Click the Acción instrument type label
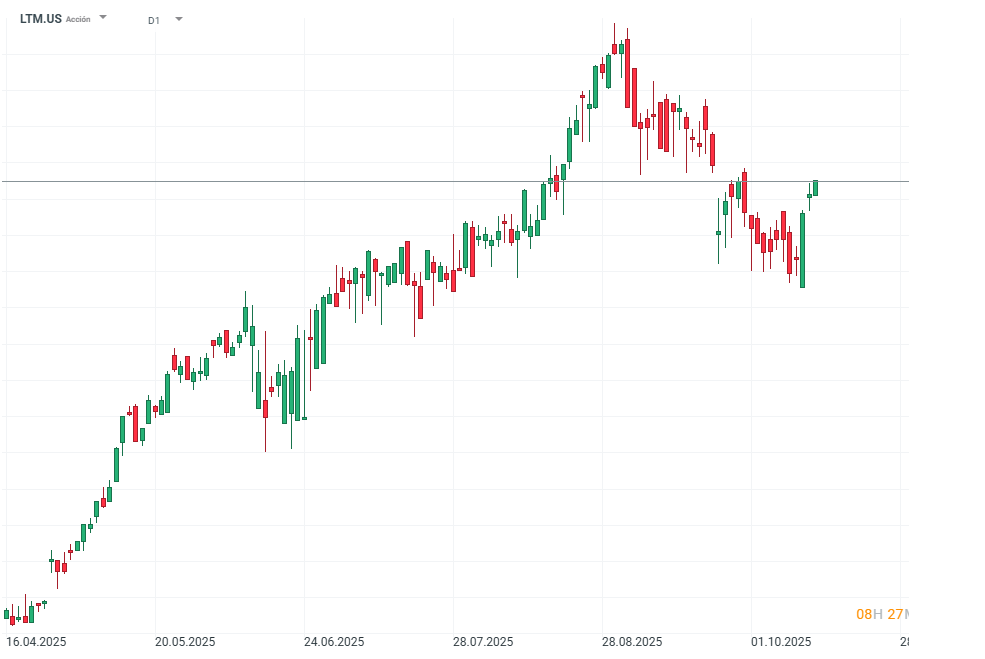Image resolution: width=985 pixels, height=659 pixels. click(78, 20)
